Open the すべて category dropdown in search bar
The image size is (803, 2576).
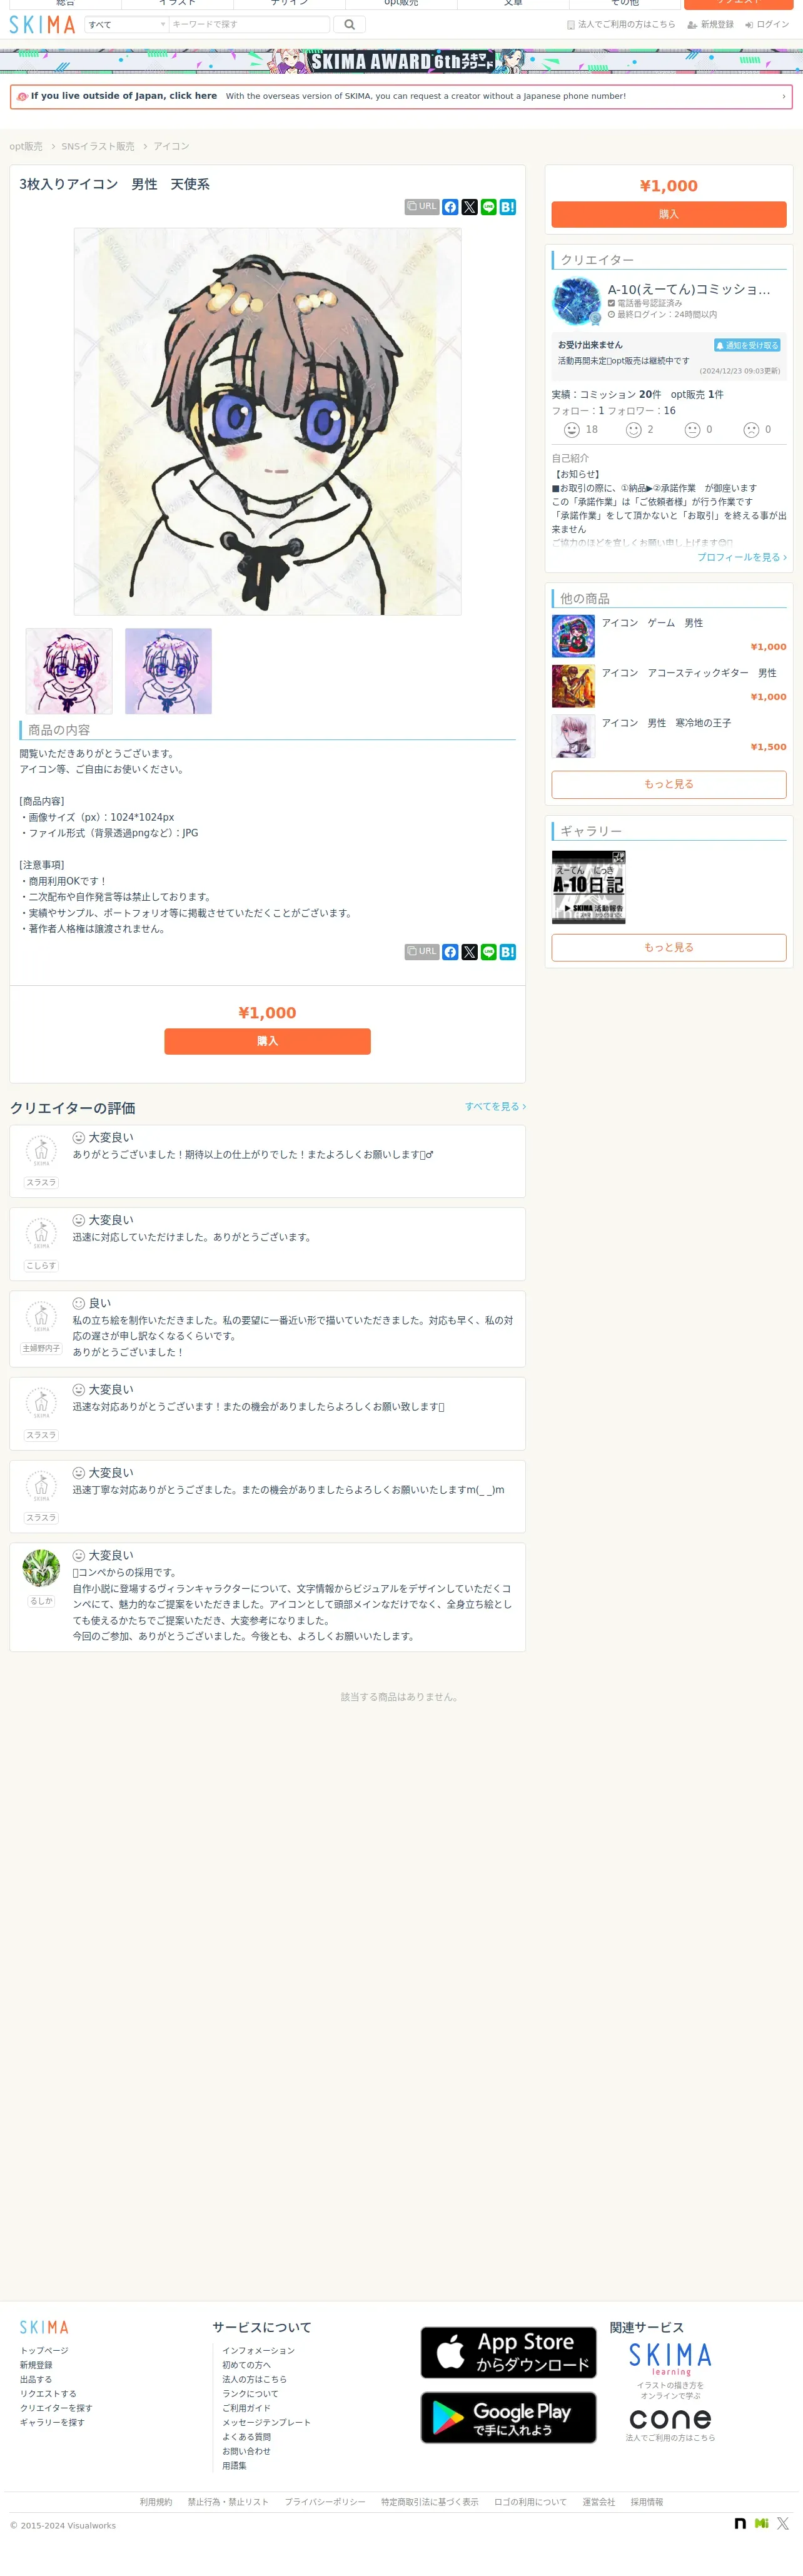click(126, 24)
